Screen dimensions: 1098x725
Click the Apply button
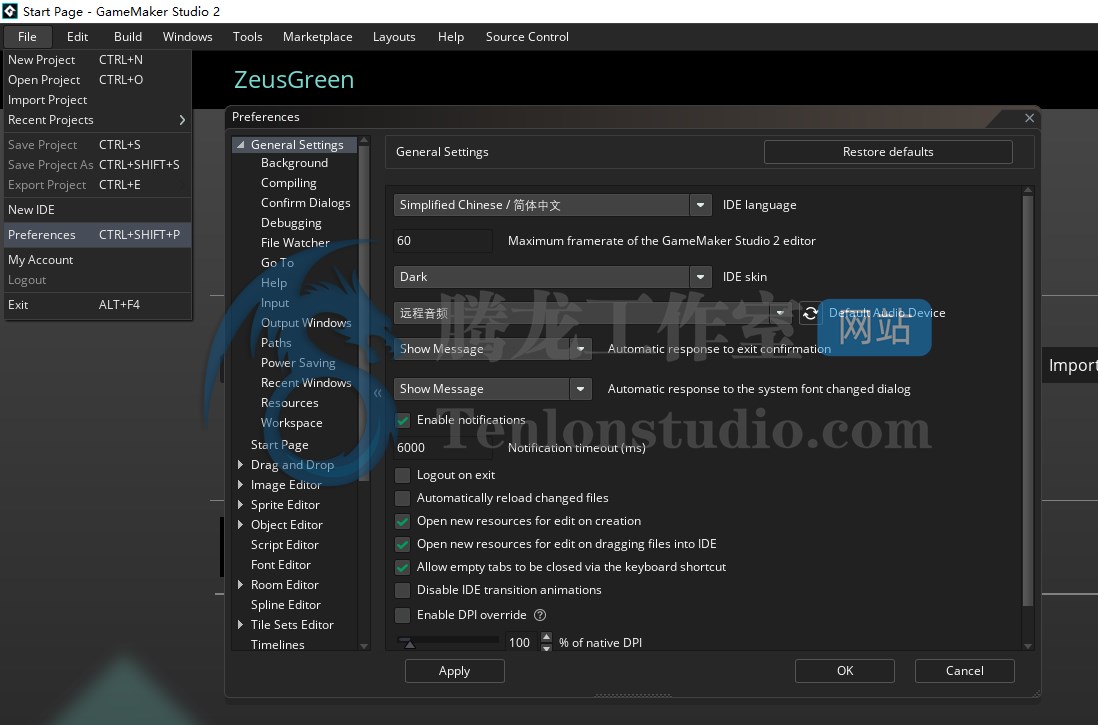coord(454,671)
